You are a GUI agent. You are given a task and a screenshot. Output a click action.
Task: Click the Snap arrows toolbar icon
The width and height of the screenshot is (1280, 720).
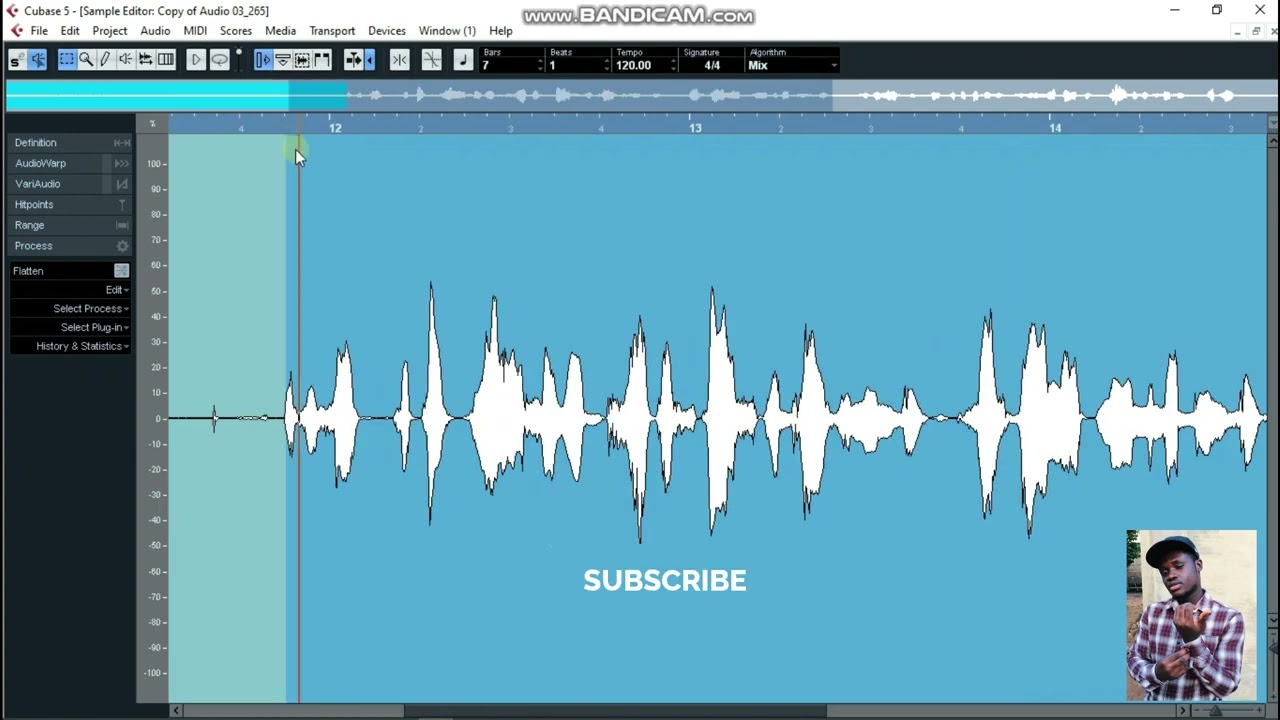pos(399,60)
